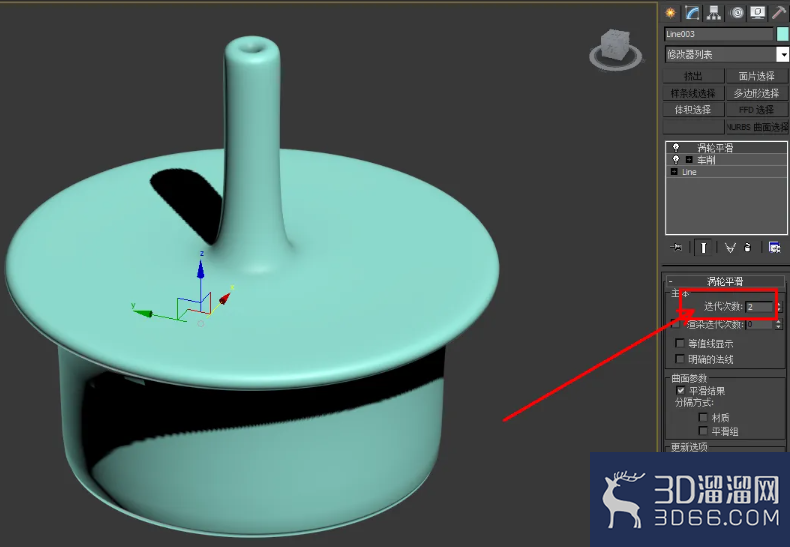Click the 体积选择 modifier button
This screenshot has height=547, width=790.
pos(693,109)
